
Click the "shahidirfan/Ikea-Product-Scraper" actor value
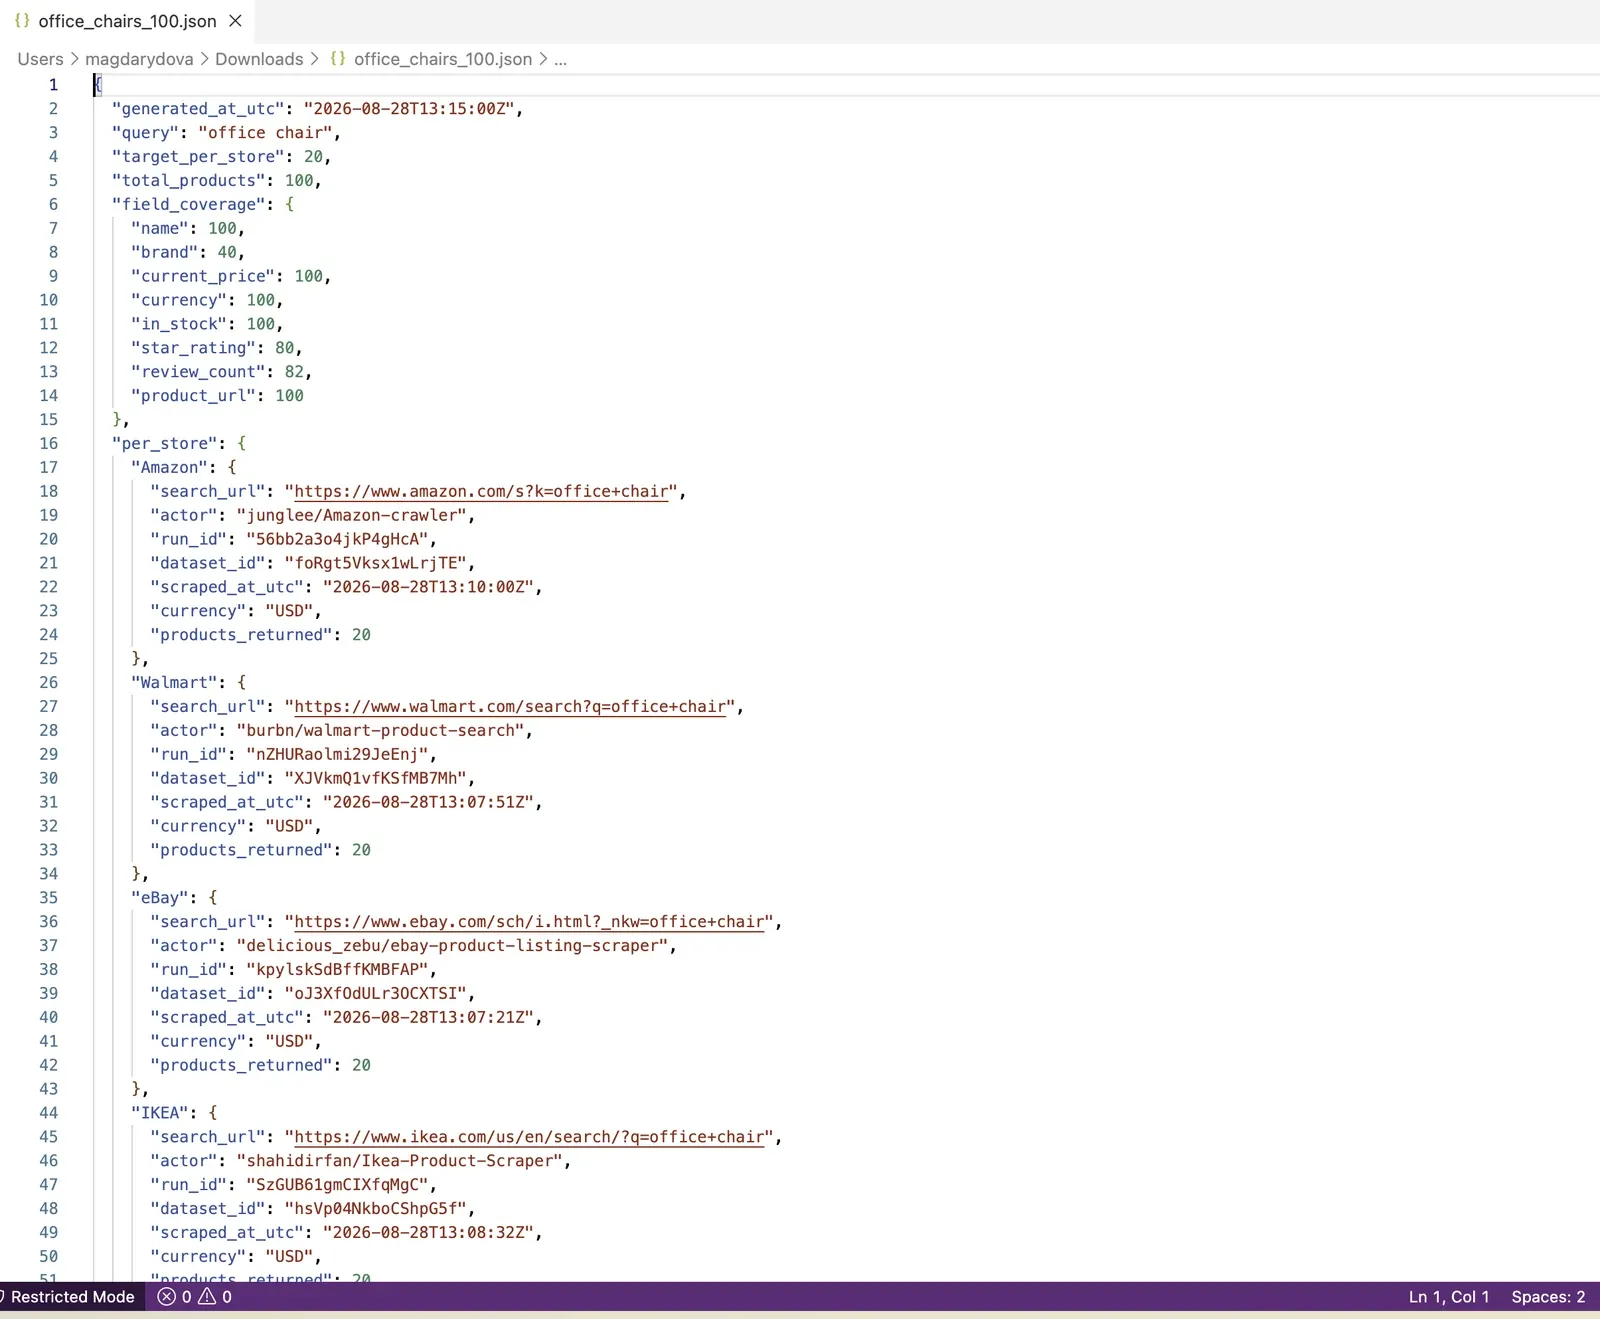click(x=399, y=1160)
